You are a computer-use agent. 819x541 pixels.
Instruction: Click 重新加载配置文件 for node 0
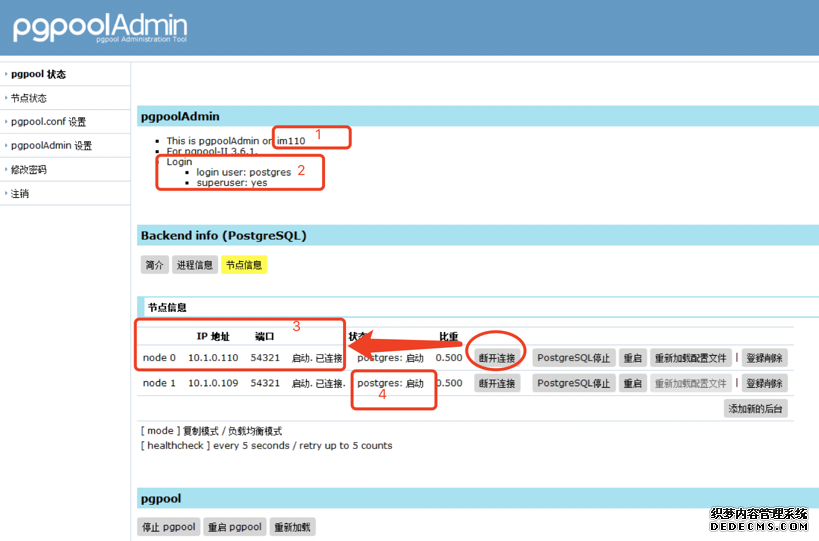point(690,357)
